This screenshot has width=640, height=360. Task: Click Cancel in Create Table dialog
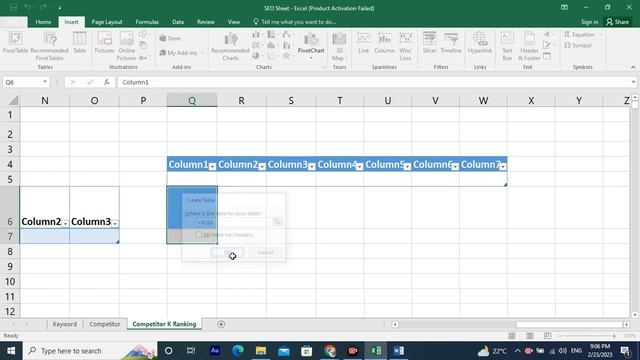click(266, 252)
